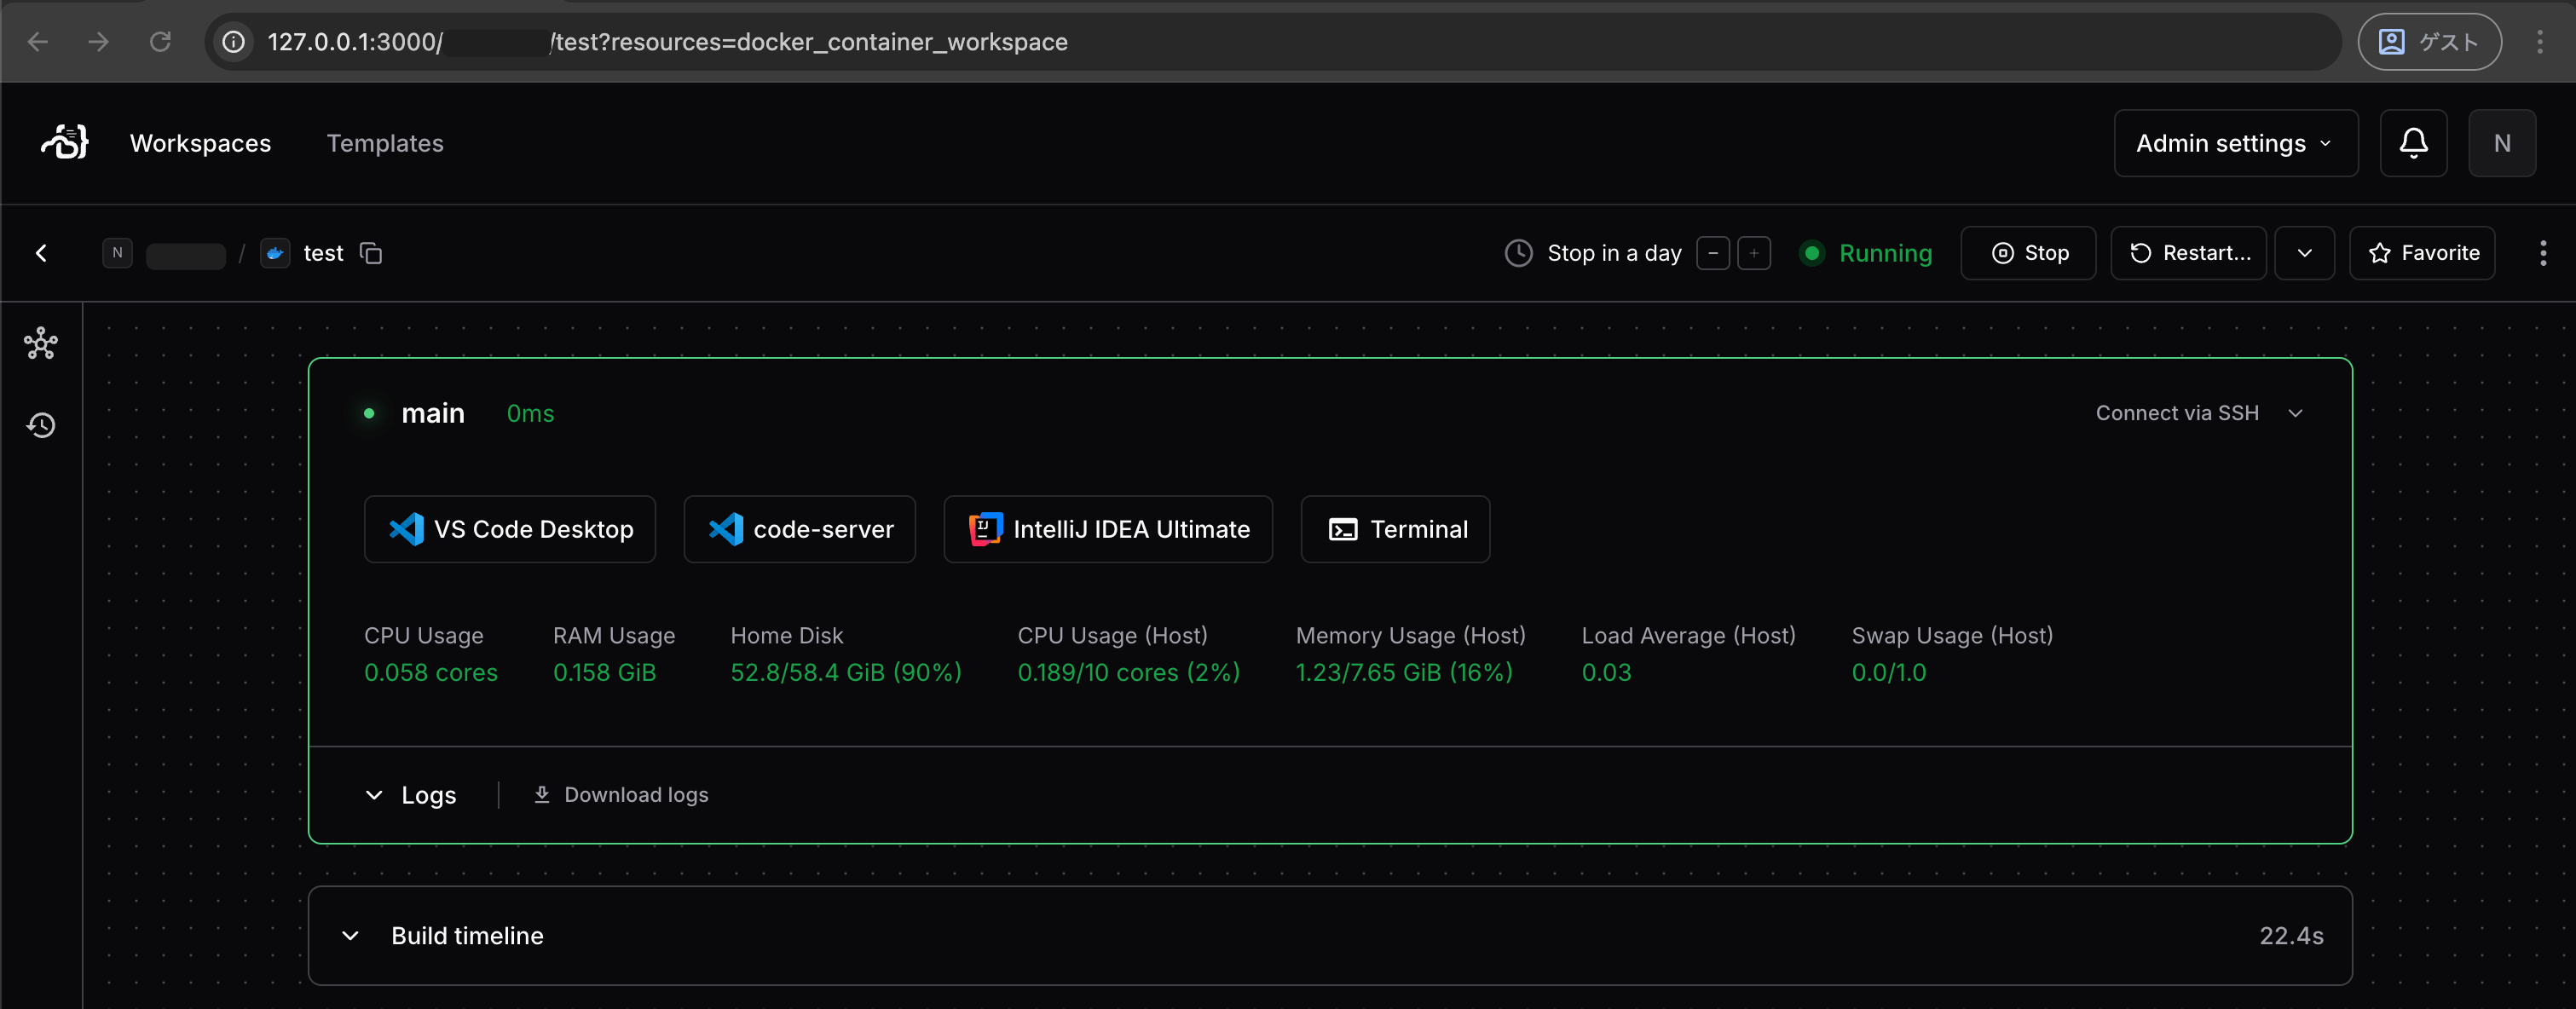The height and width of the screenshot is (1009, 2576).
Task: Go back using the chevron arrow
Action: coord(41,253)
